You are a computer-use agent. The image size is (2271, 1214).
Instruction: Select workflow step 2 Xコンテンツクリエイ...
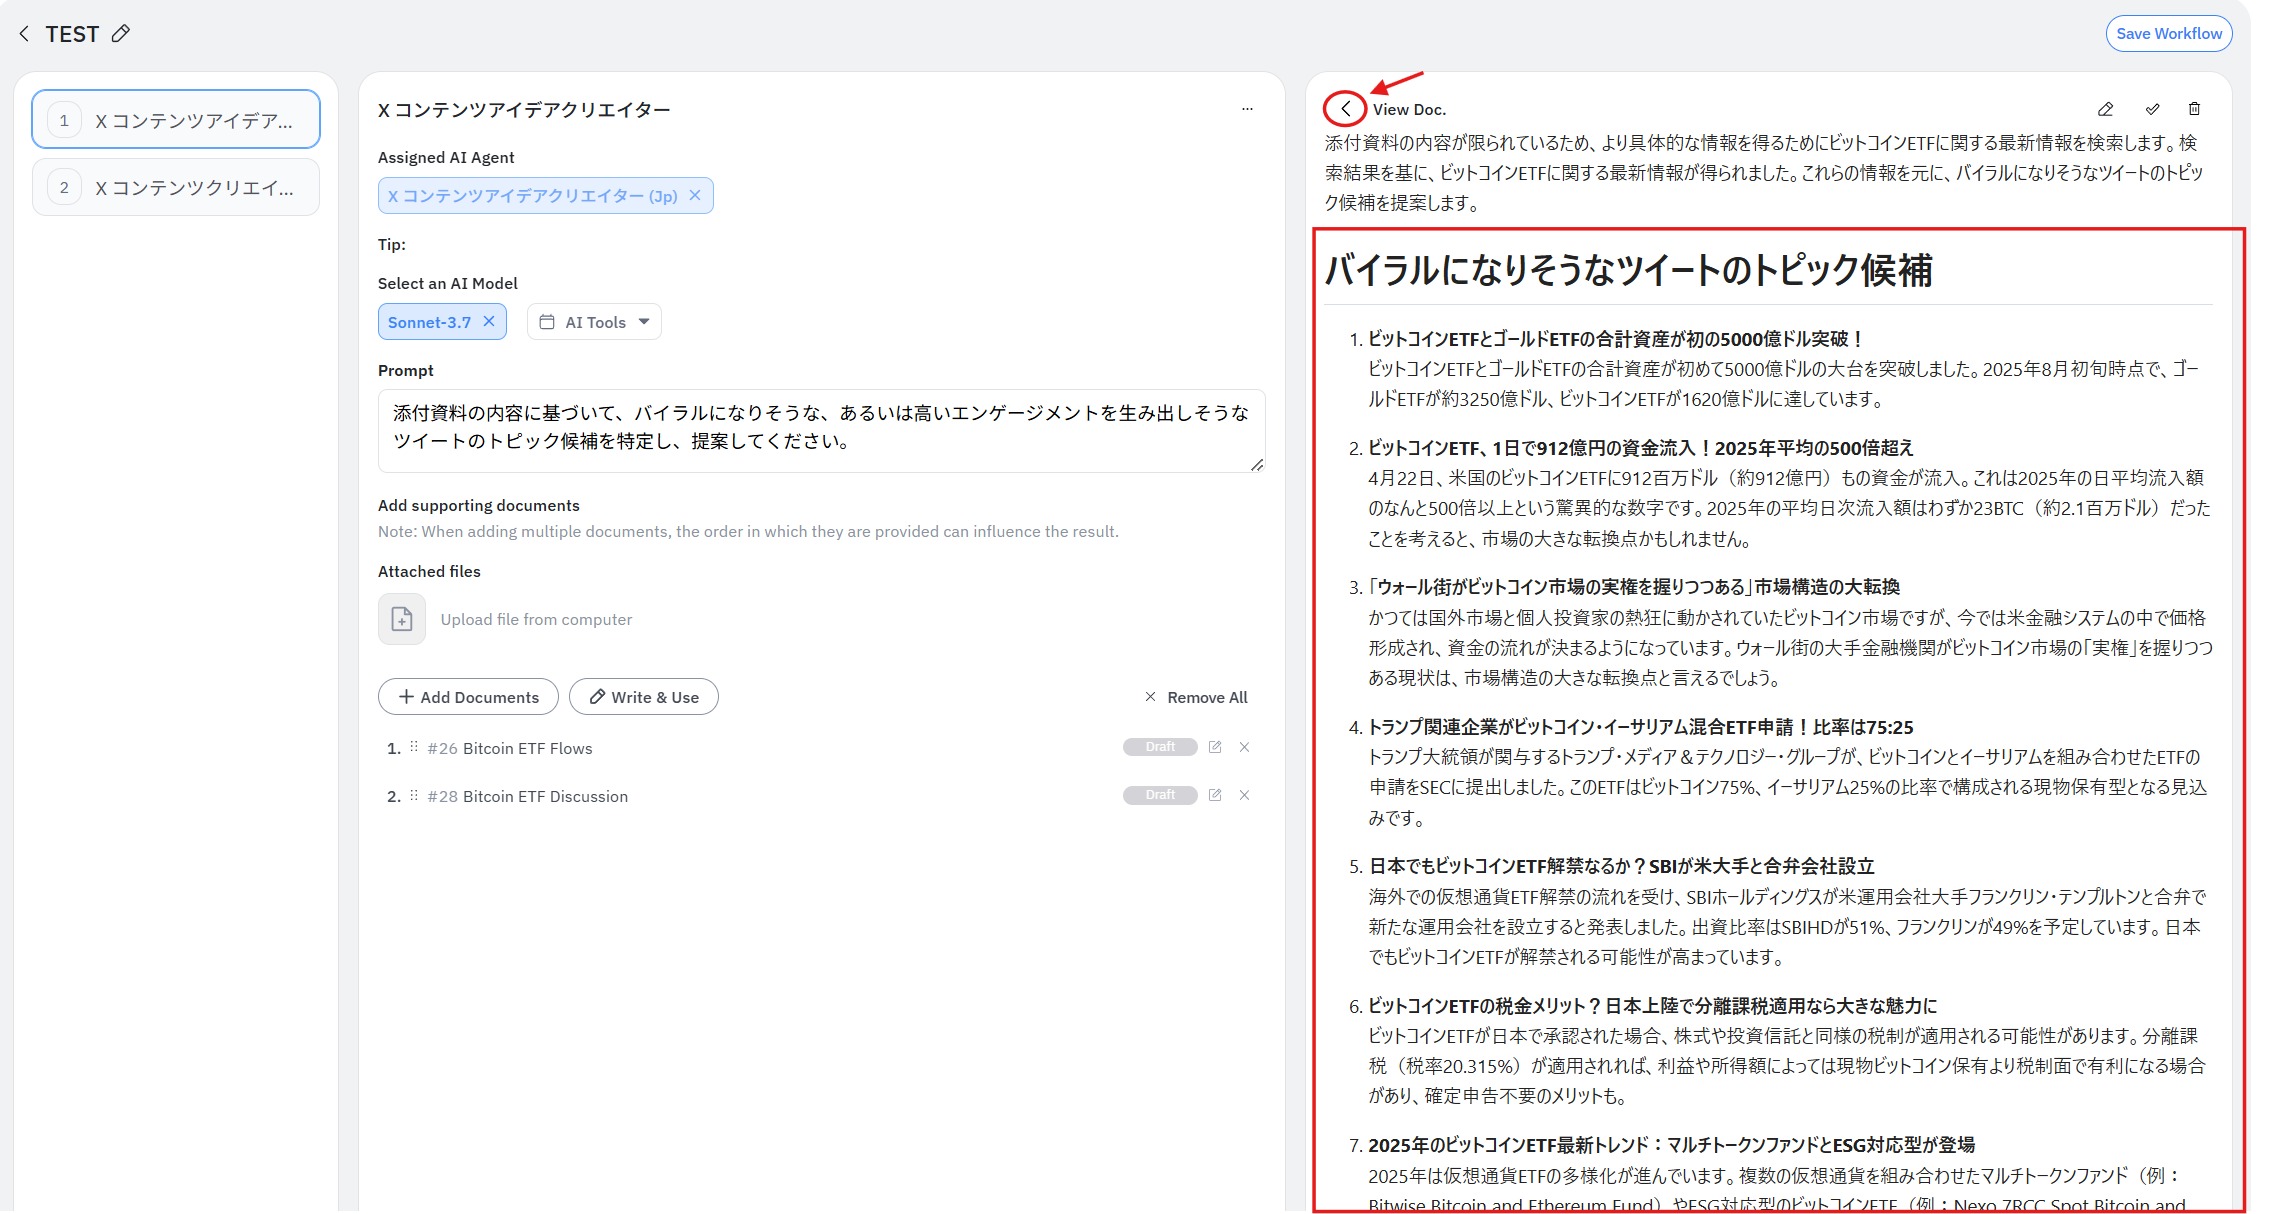click(x=176, y=187)
